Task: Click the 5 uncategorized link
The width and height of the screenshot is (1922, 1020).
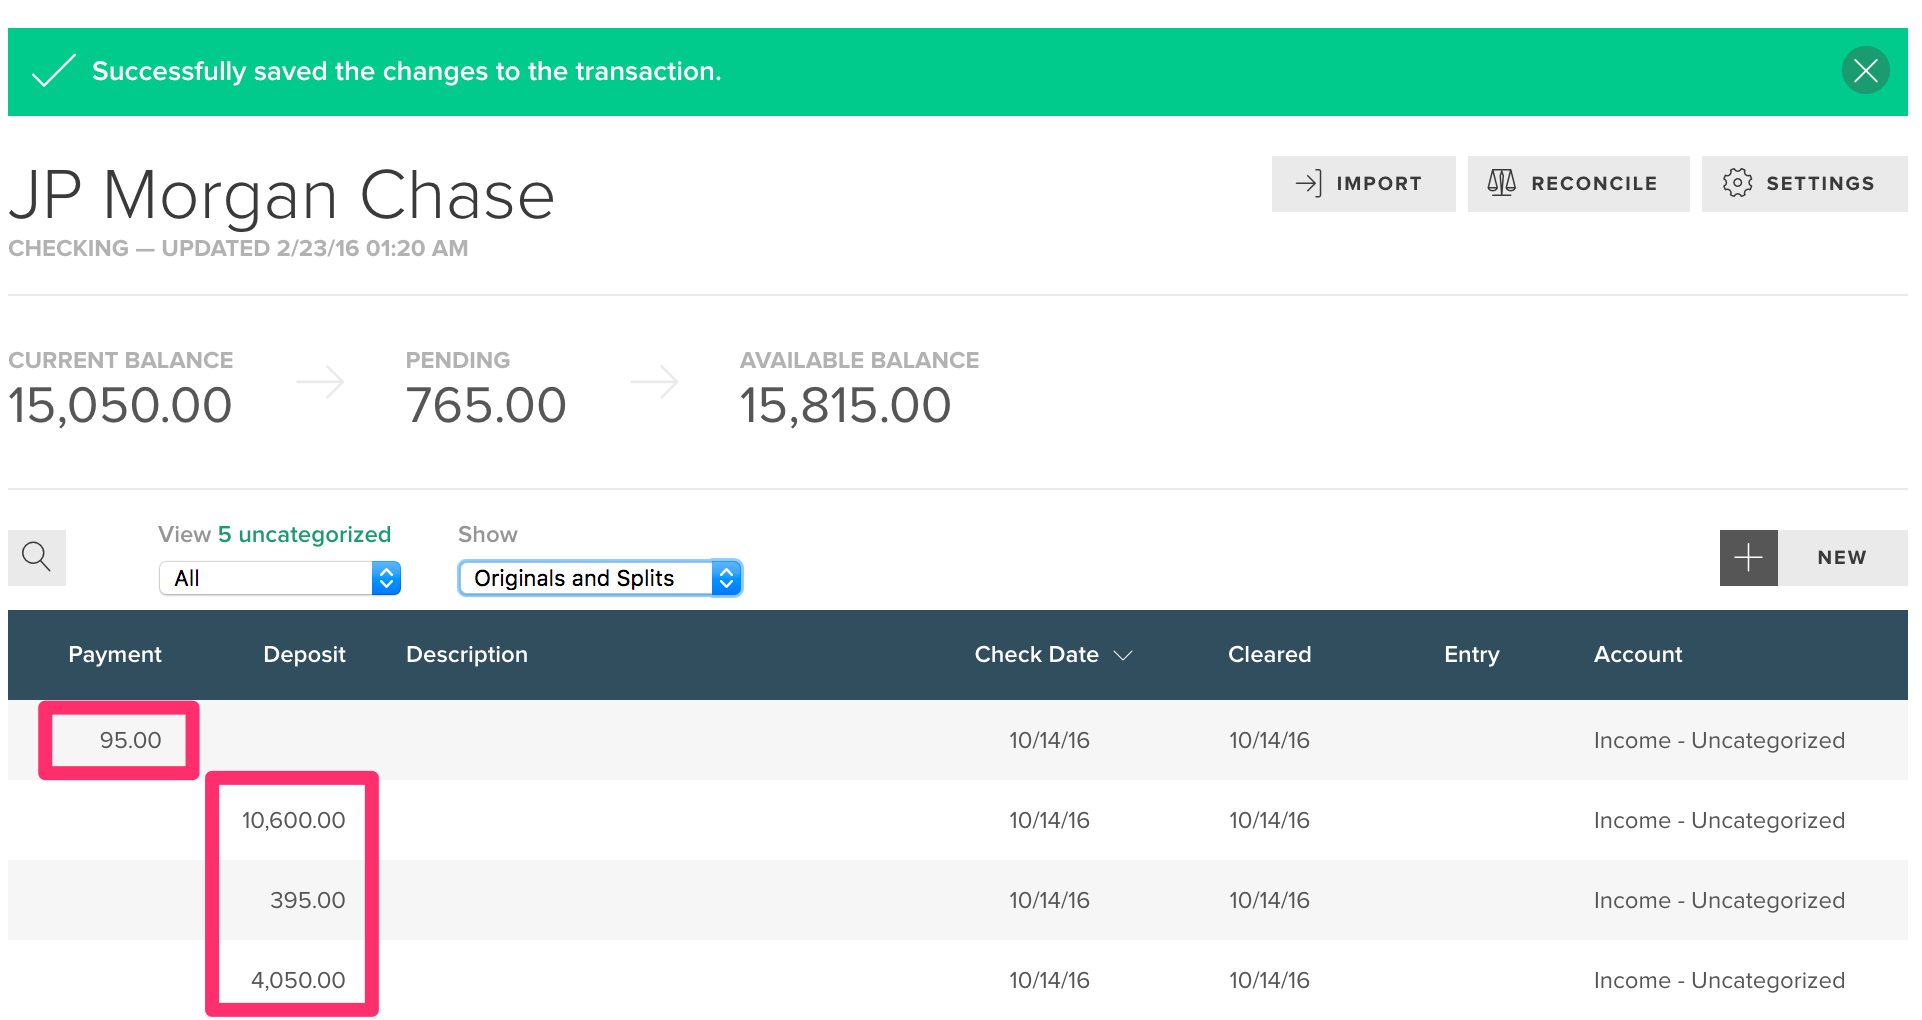Action: pos(304,535)
